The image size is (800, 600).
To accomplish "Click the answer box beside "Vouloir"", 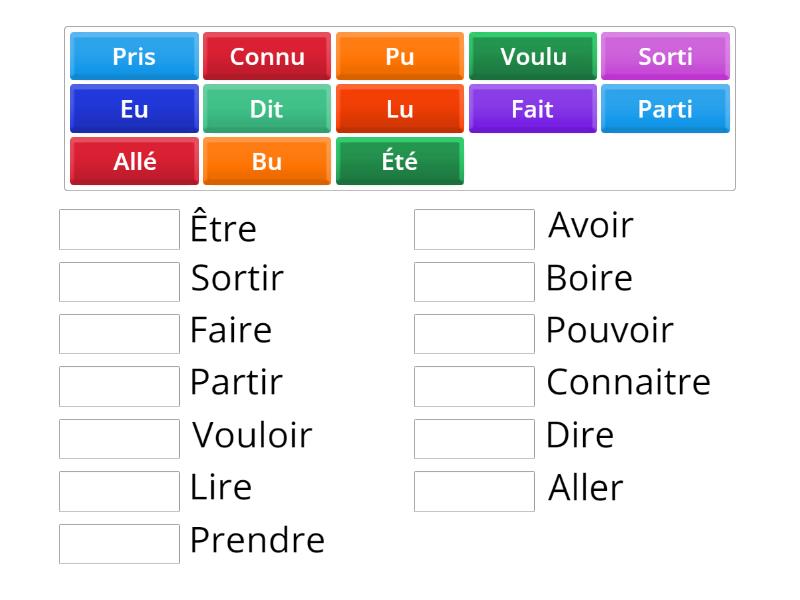I will click(x=118, y=438).
